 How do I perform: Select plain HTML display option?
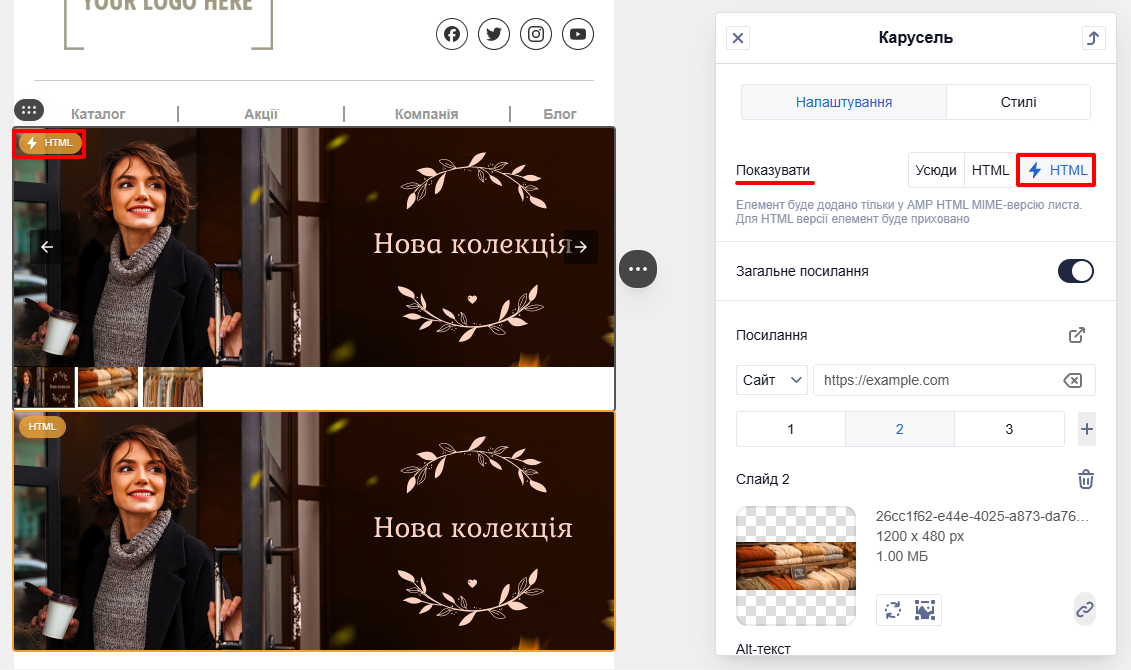point(990,170)
